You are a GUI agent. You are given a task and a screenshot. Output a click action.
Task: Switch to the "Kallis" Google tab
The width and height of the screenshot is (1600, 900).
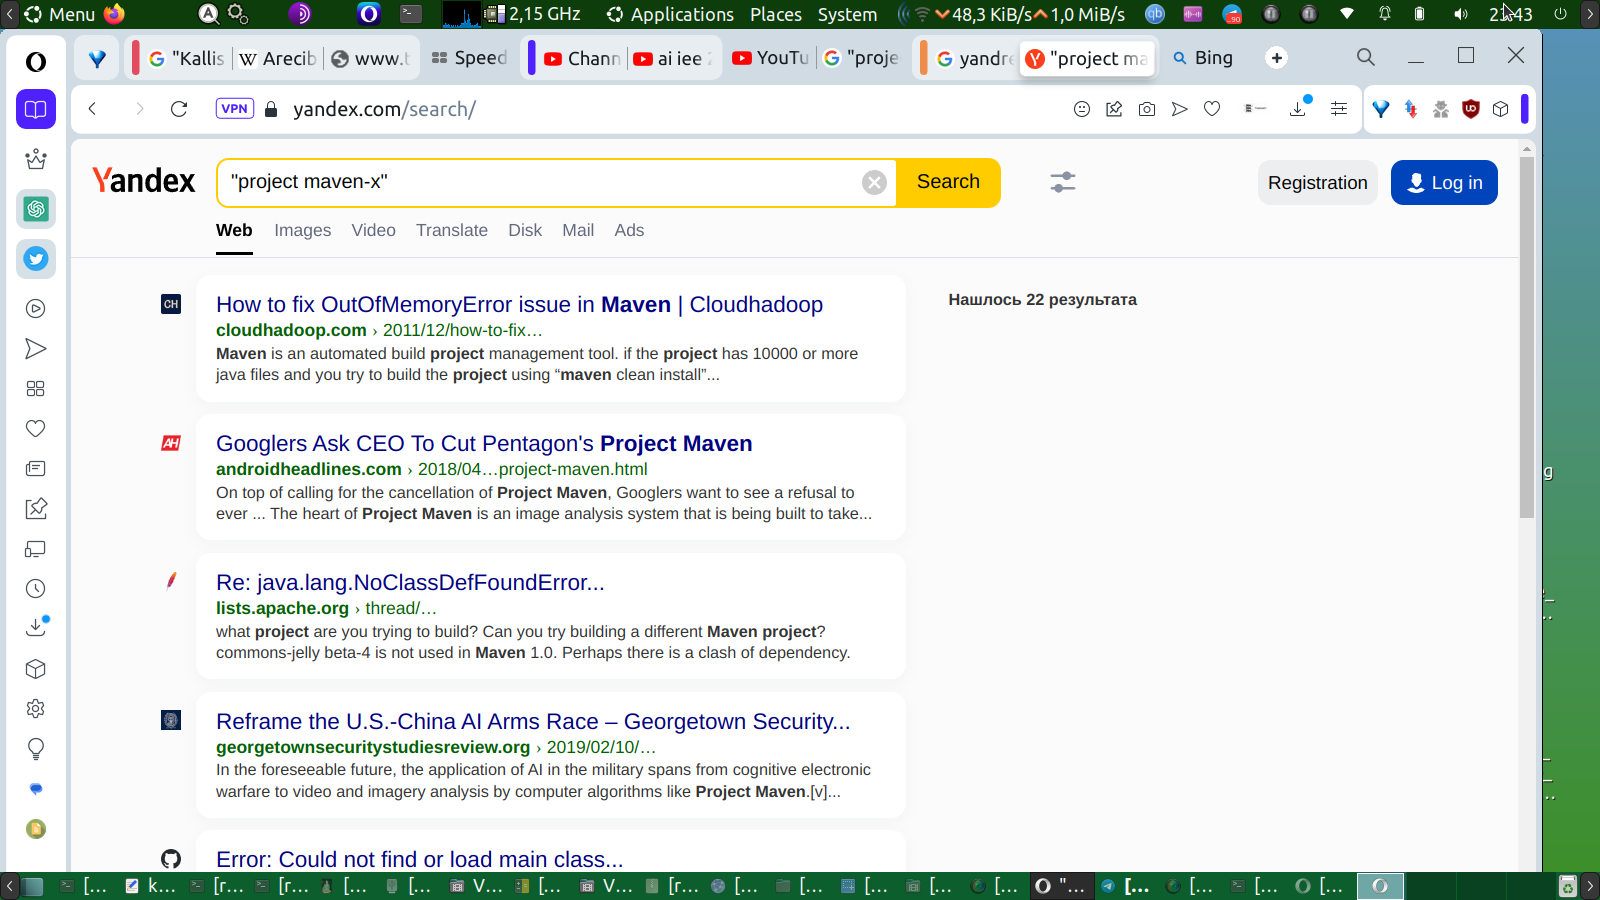coord(187,58)
